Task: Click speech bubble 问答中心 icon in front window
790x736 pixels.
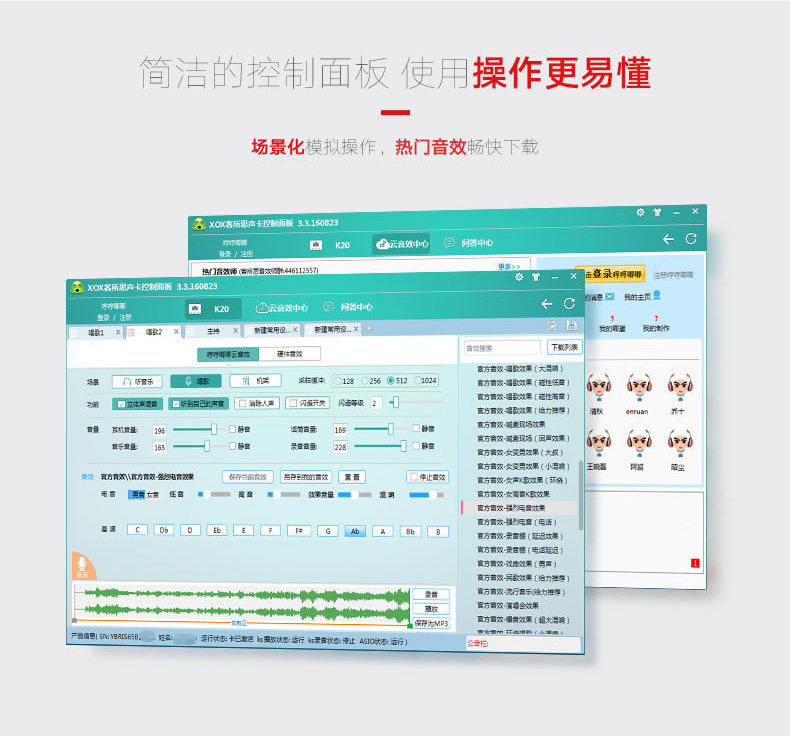Action: tap(328, 306)
